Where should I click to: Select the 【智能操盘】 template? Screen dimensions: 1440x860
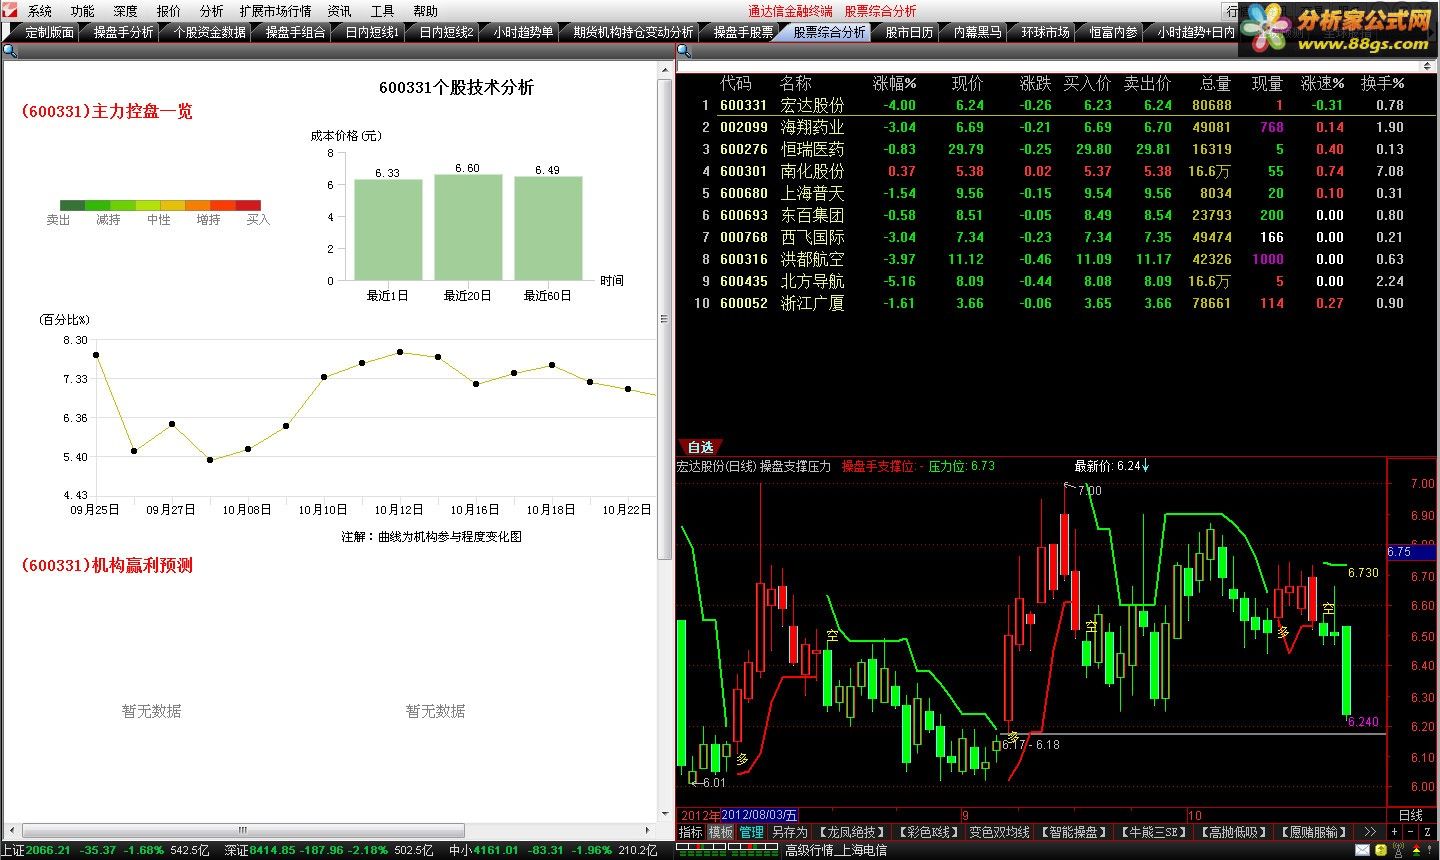click(1075, 832)
